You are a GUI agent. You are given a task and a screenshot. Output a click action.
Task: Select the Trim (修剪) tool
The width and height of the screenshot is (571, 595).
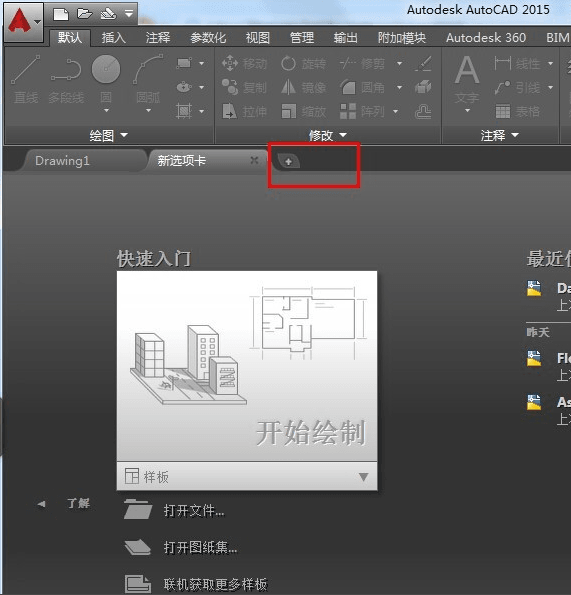362,63
